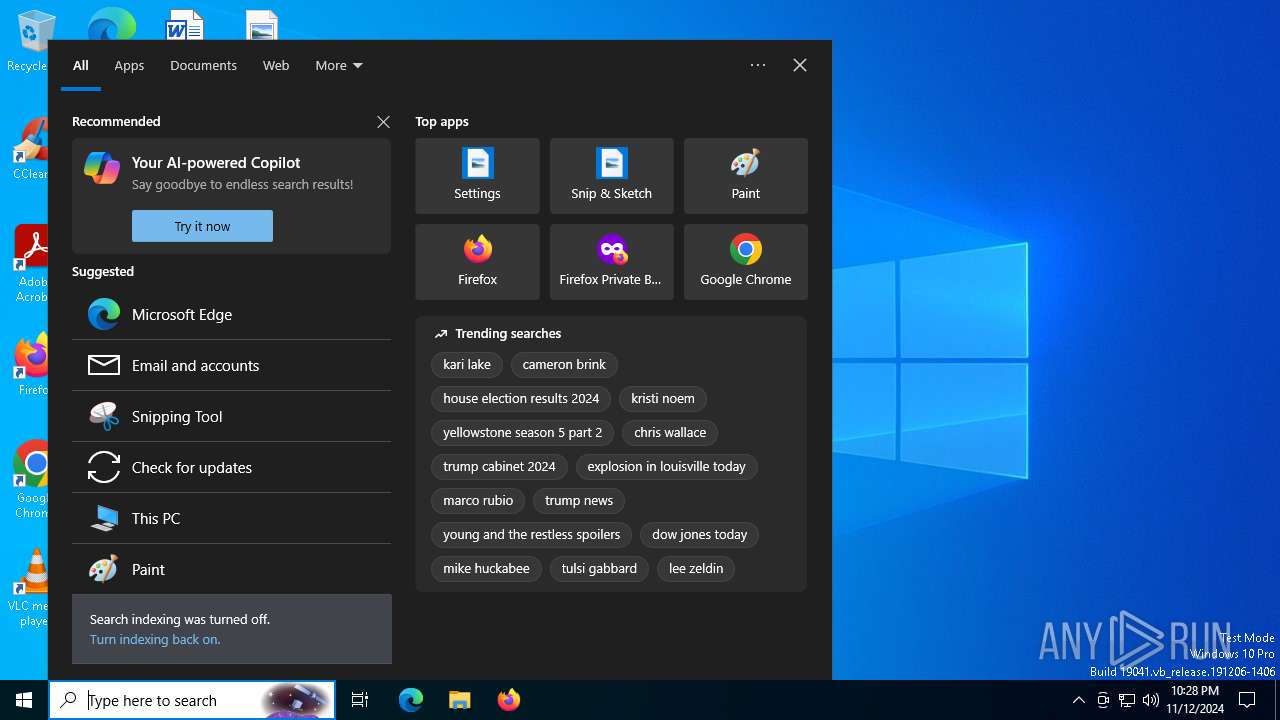Switch to the Documents tab
This screenshot has width=1280, height=720.
point(203,65)
